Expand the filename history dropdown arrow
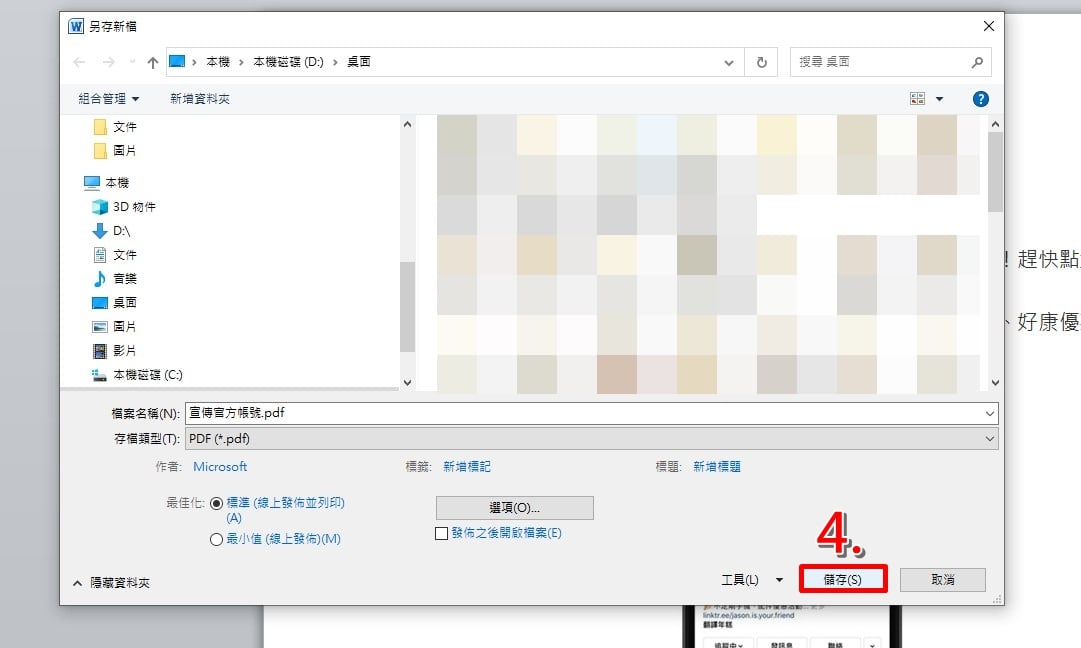Viewport: 1081px width, 648px height. 990,414
